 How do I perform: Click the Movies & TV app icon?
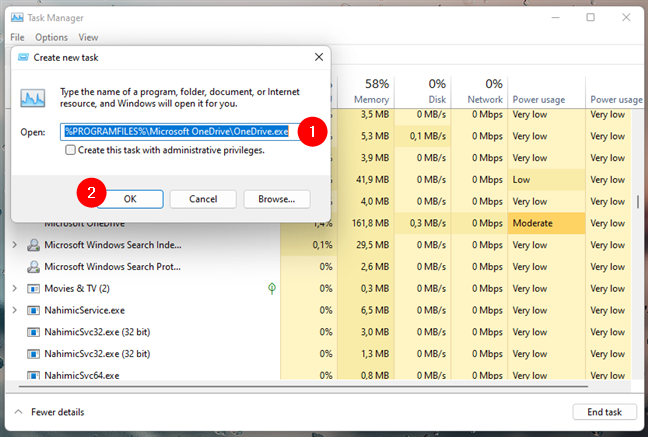34,289
